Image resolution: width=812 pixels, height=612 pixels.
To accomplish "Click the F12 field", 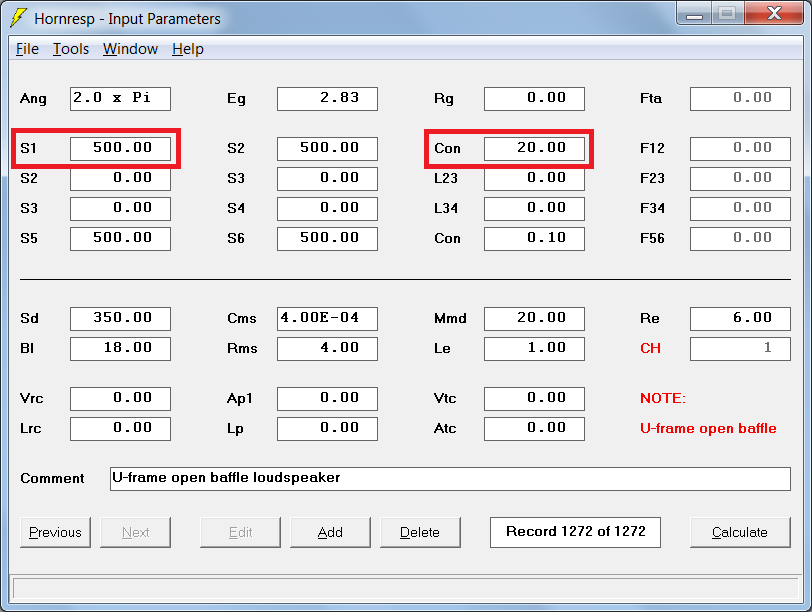I will pyautogui.click(x=741, y=149).
